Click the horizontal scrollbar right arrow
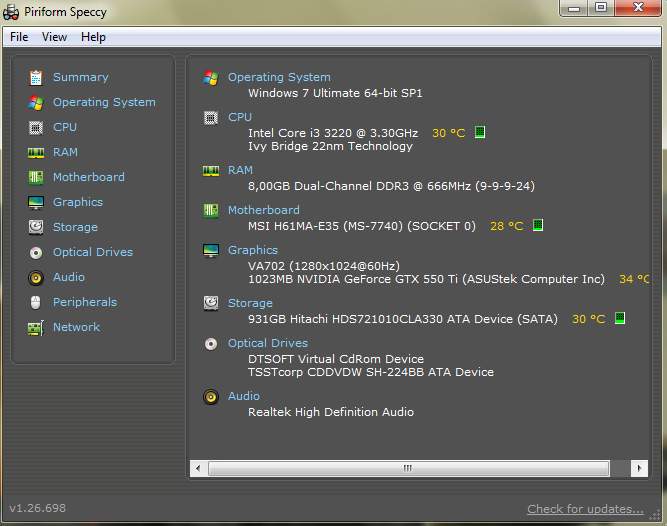Screen dimensions: 667x526 point(639,469)
